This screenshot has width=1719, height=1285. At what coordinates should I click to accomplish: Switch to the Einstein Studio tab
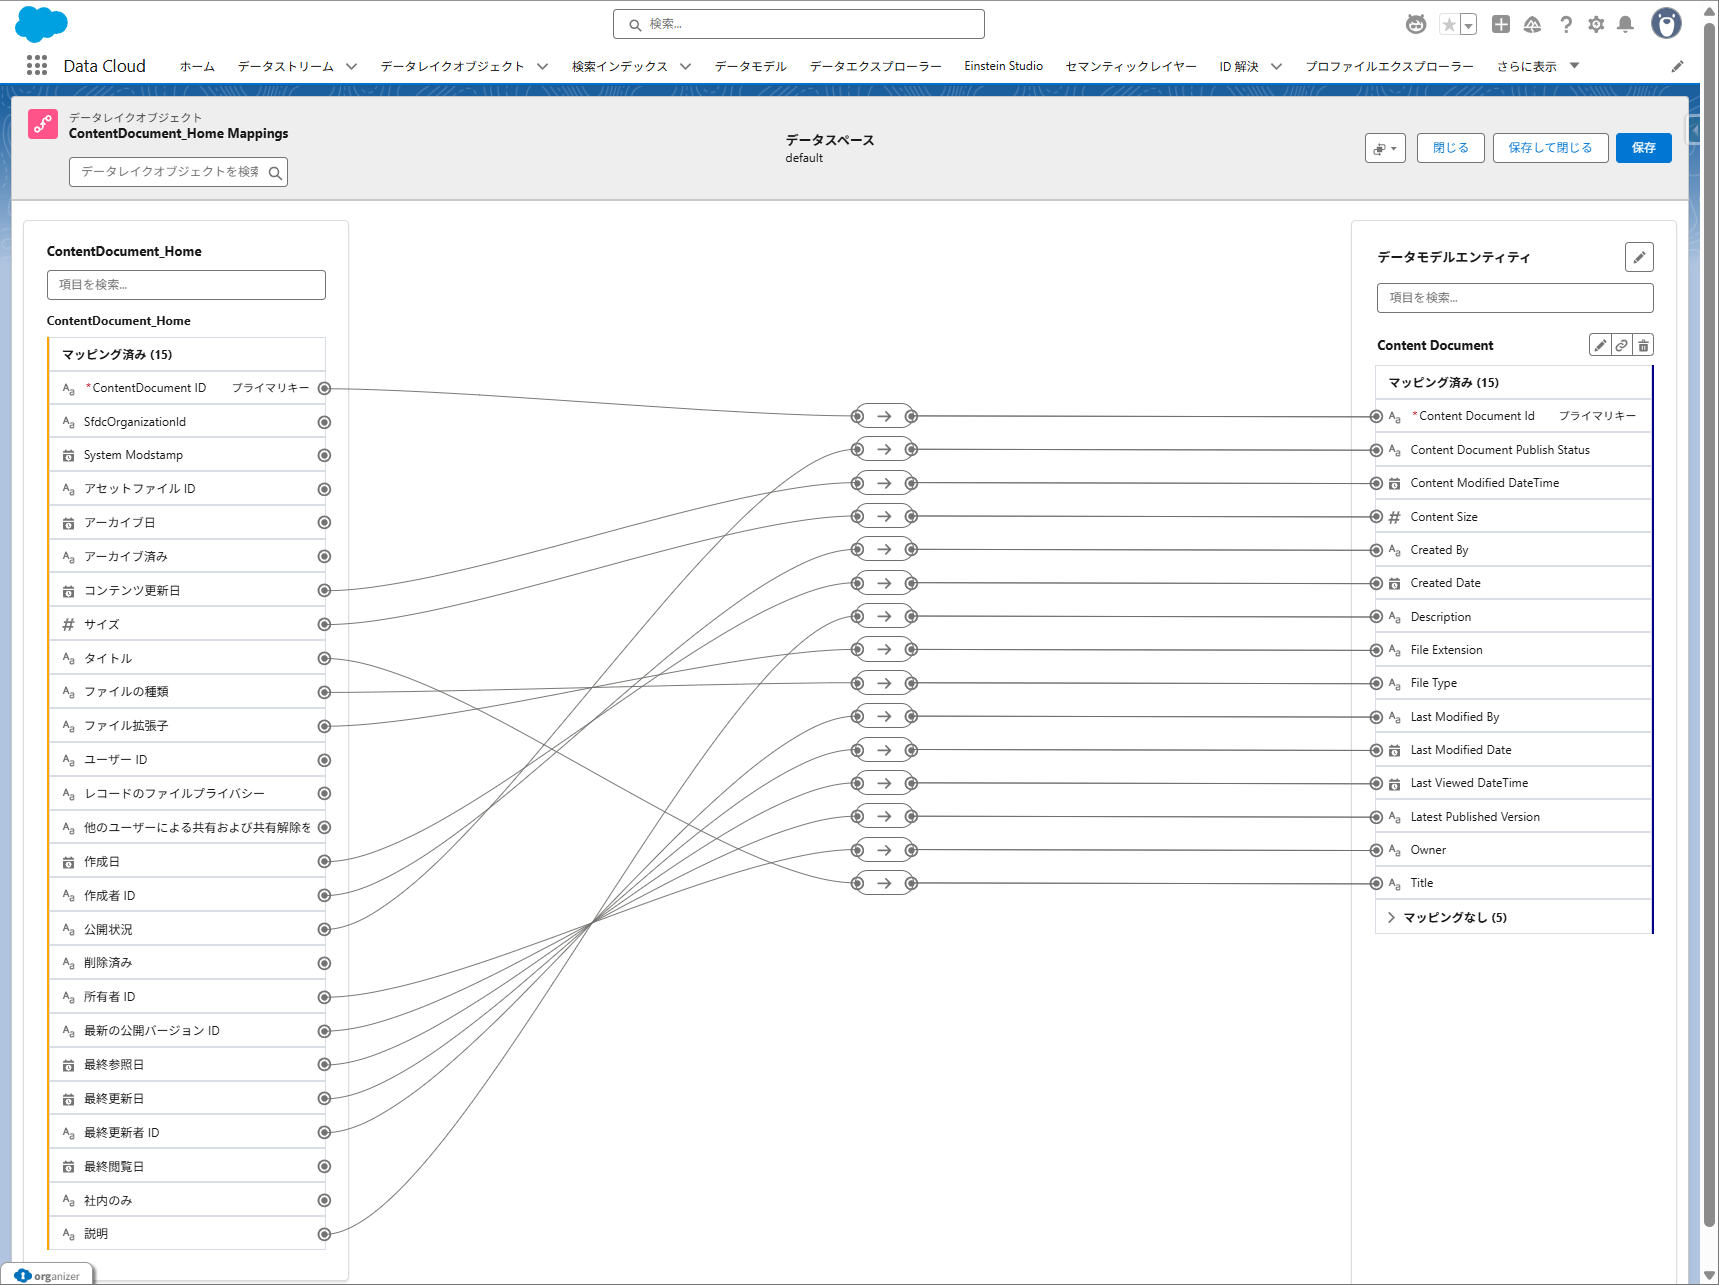1003,66
